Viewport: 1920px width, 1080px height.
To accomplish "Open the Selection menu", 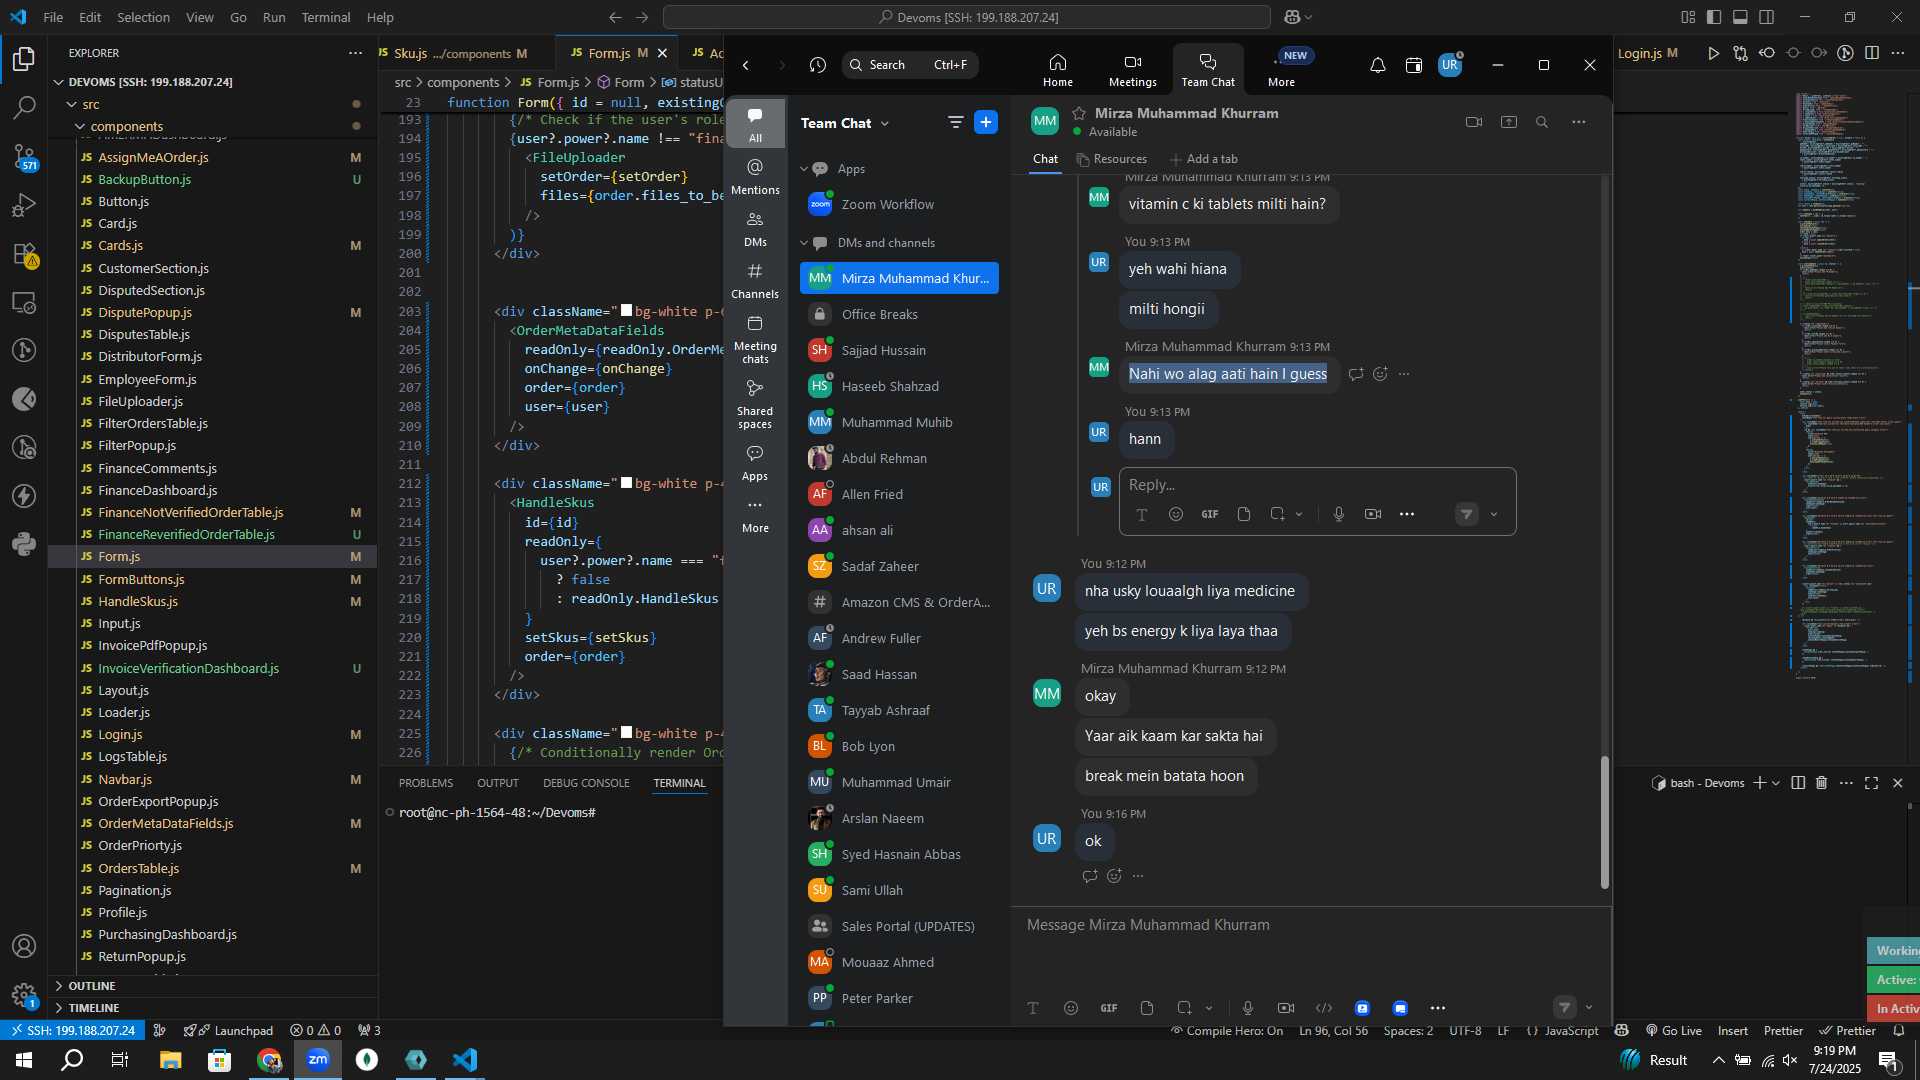I will point(143,17).
